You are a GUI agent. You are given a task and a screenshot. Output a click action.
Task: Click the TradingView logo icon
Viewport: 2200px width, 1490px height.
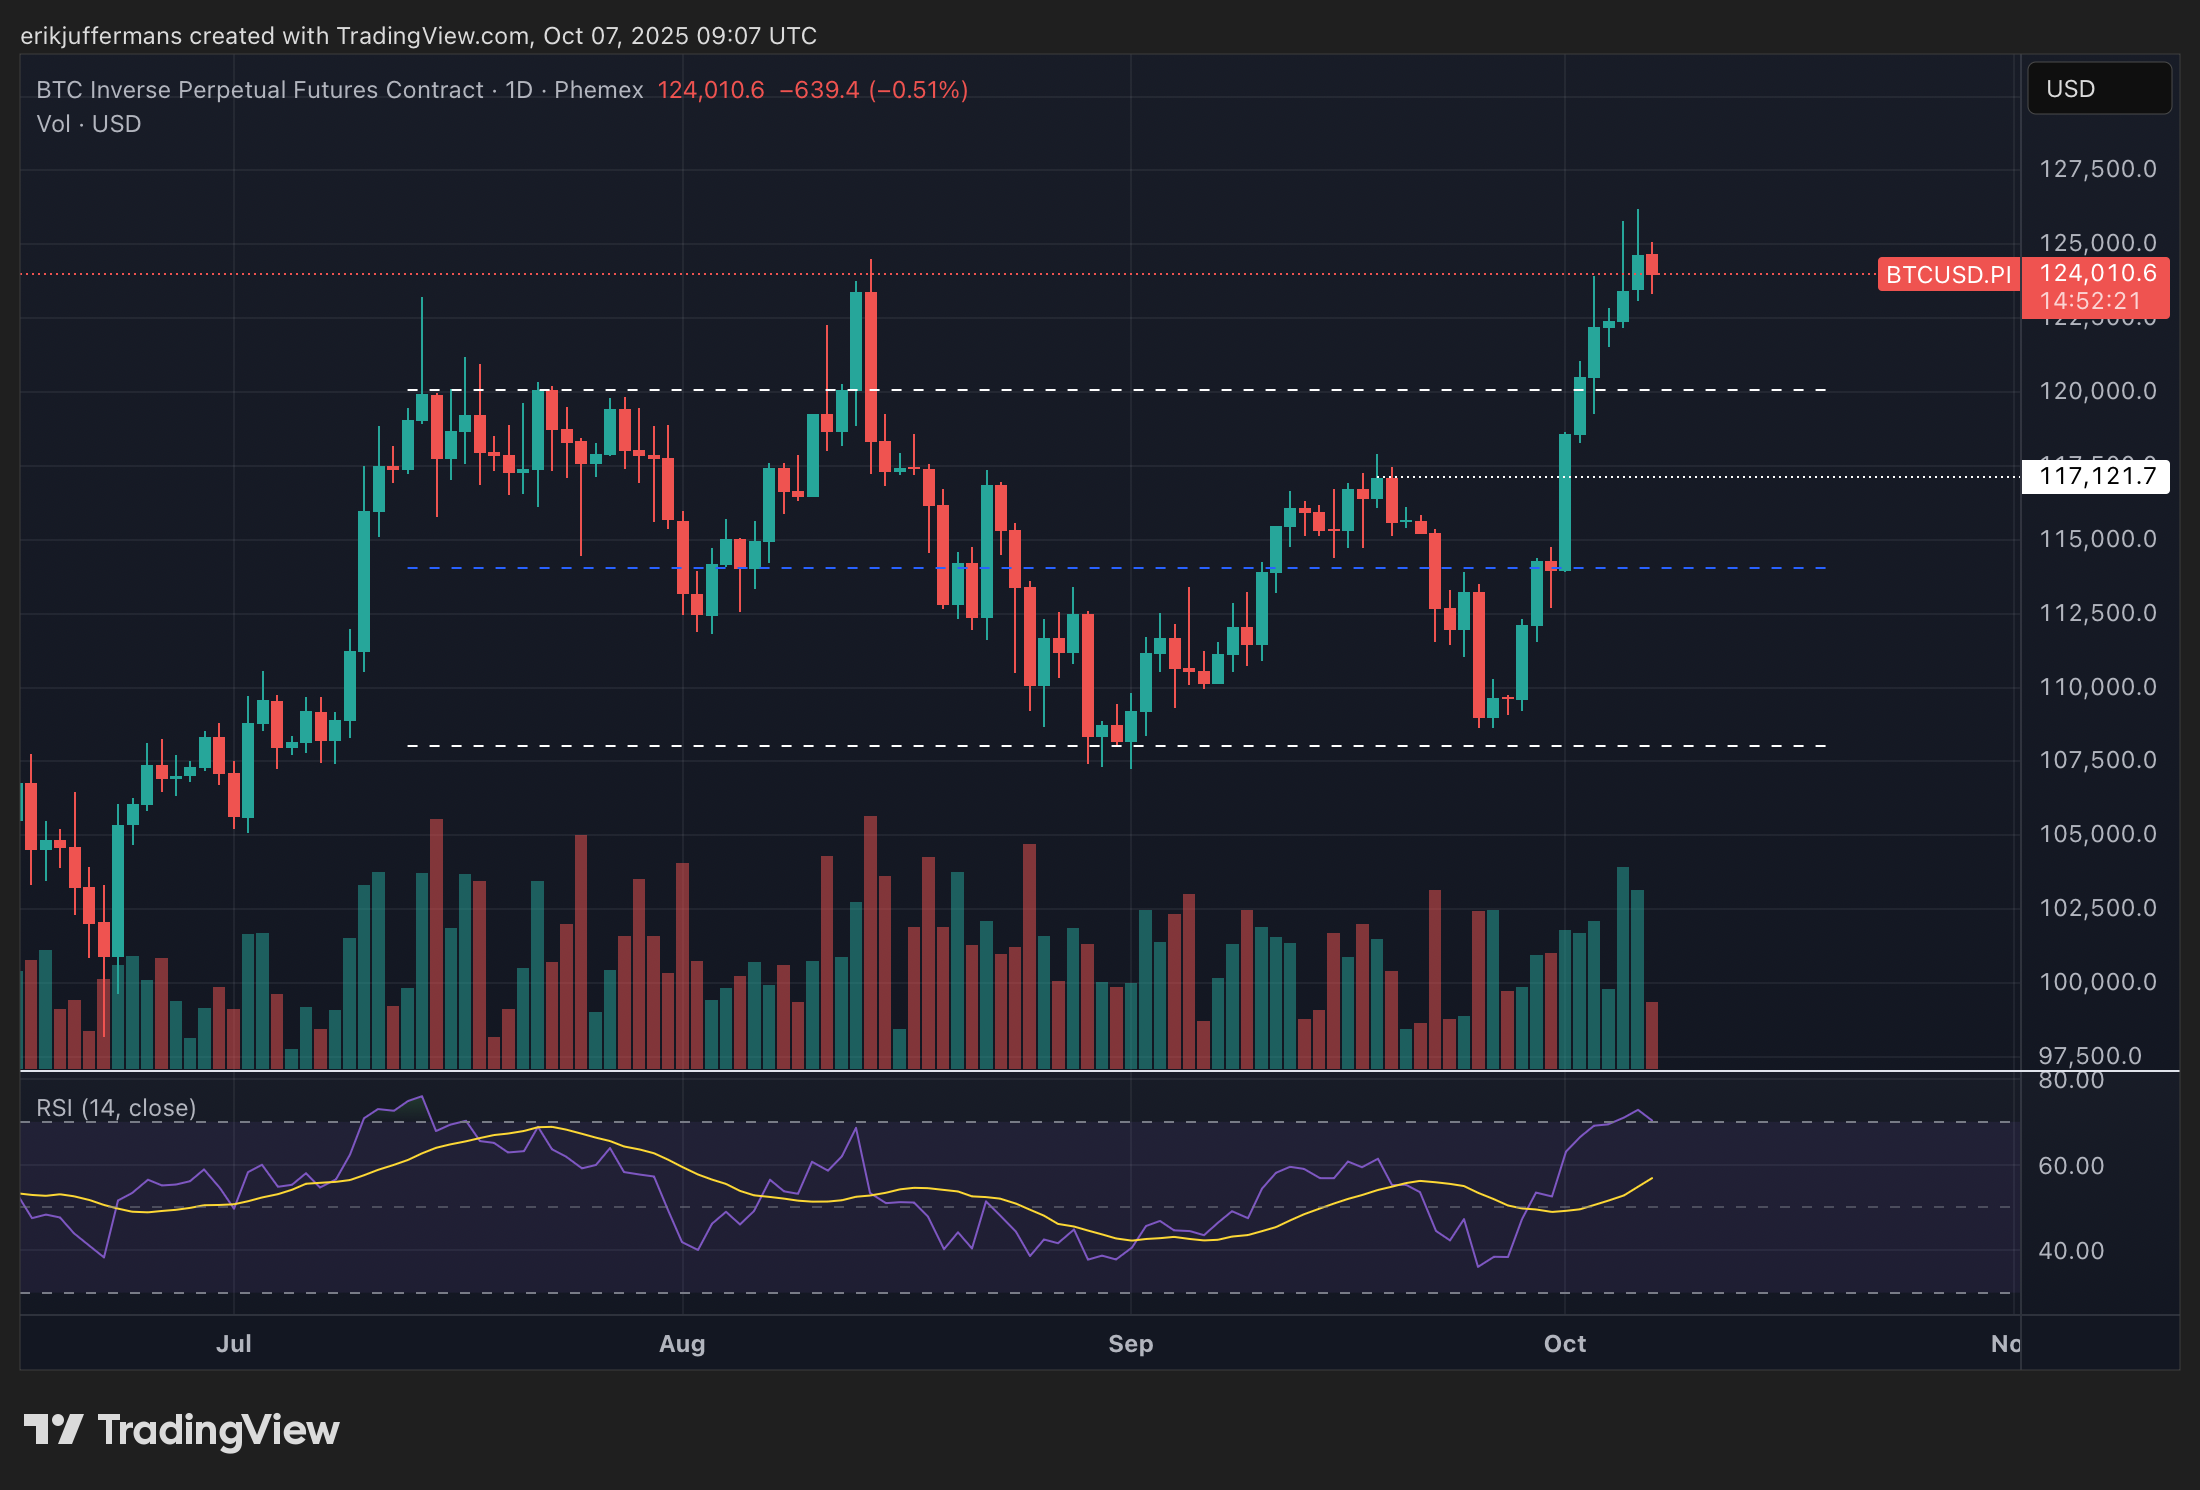53,1430
